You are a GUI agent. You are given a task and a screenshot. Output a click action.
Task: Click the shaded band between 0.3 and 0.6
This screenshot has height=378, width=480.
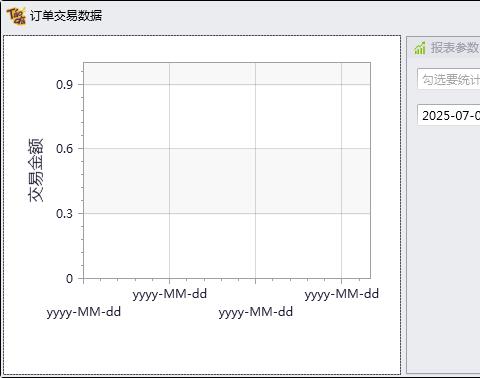coord(227,181)
